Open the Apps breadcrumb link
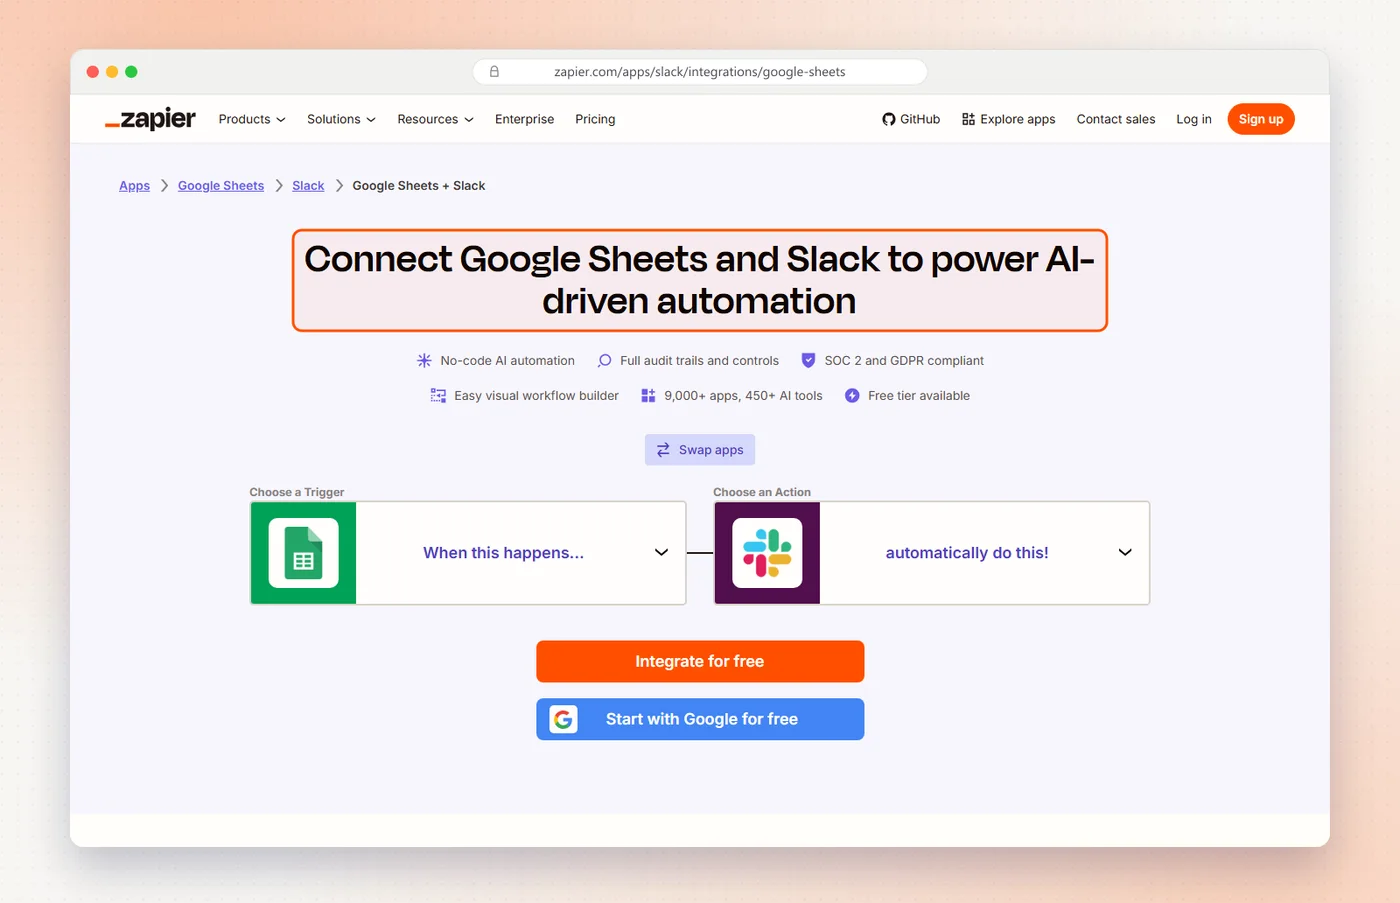The width and height of the screenshot is (1400, 903). 134,186
